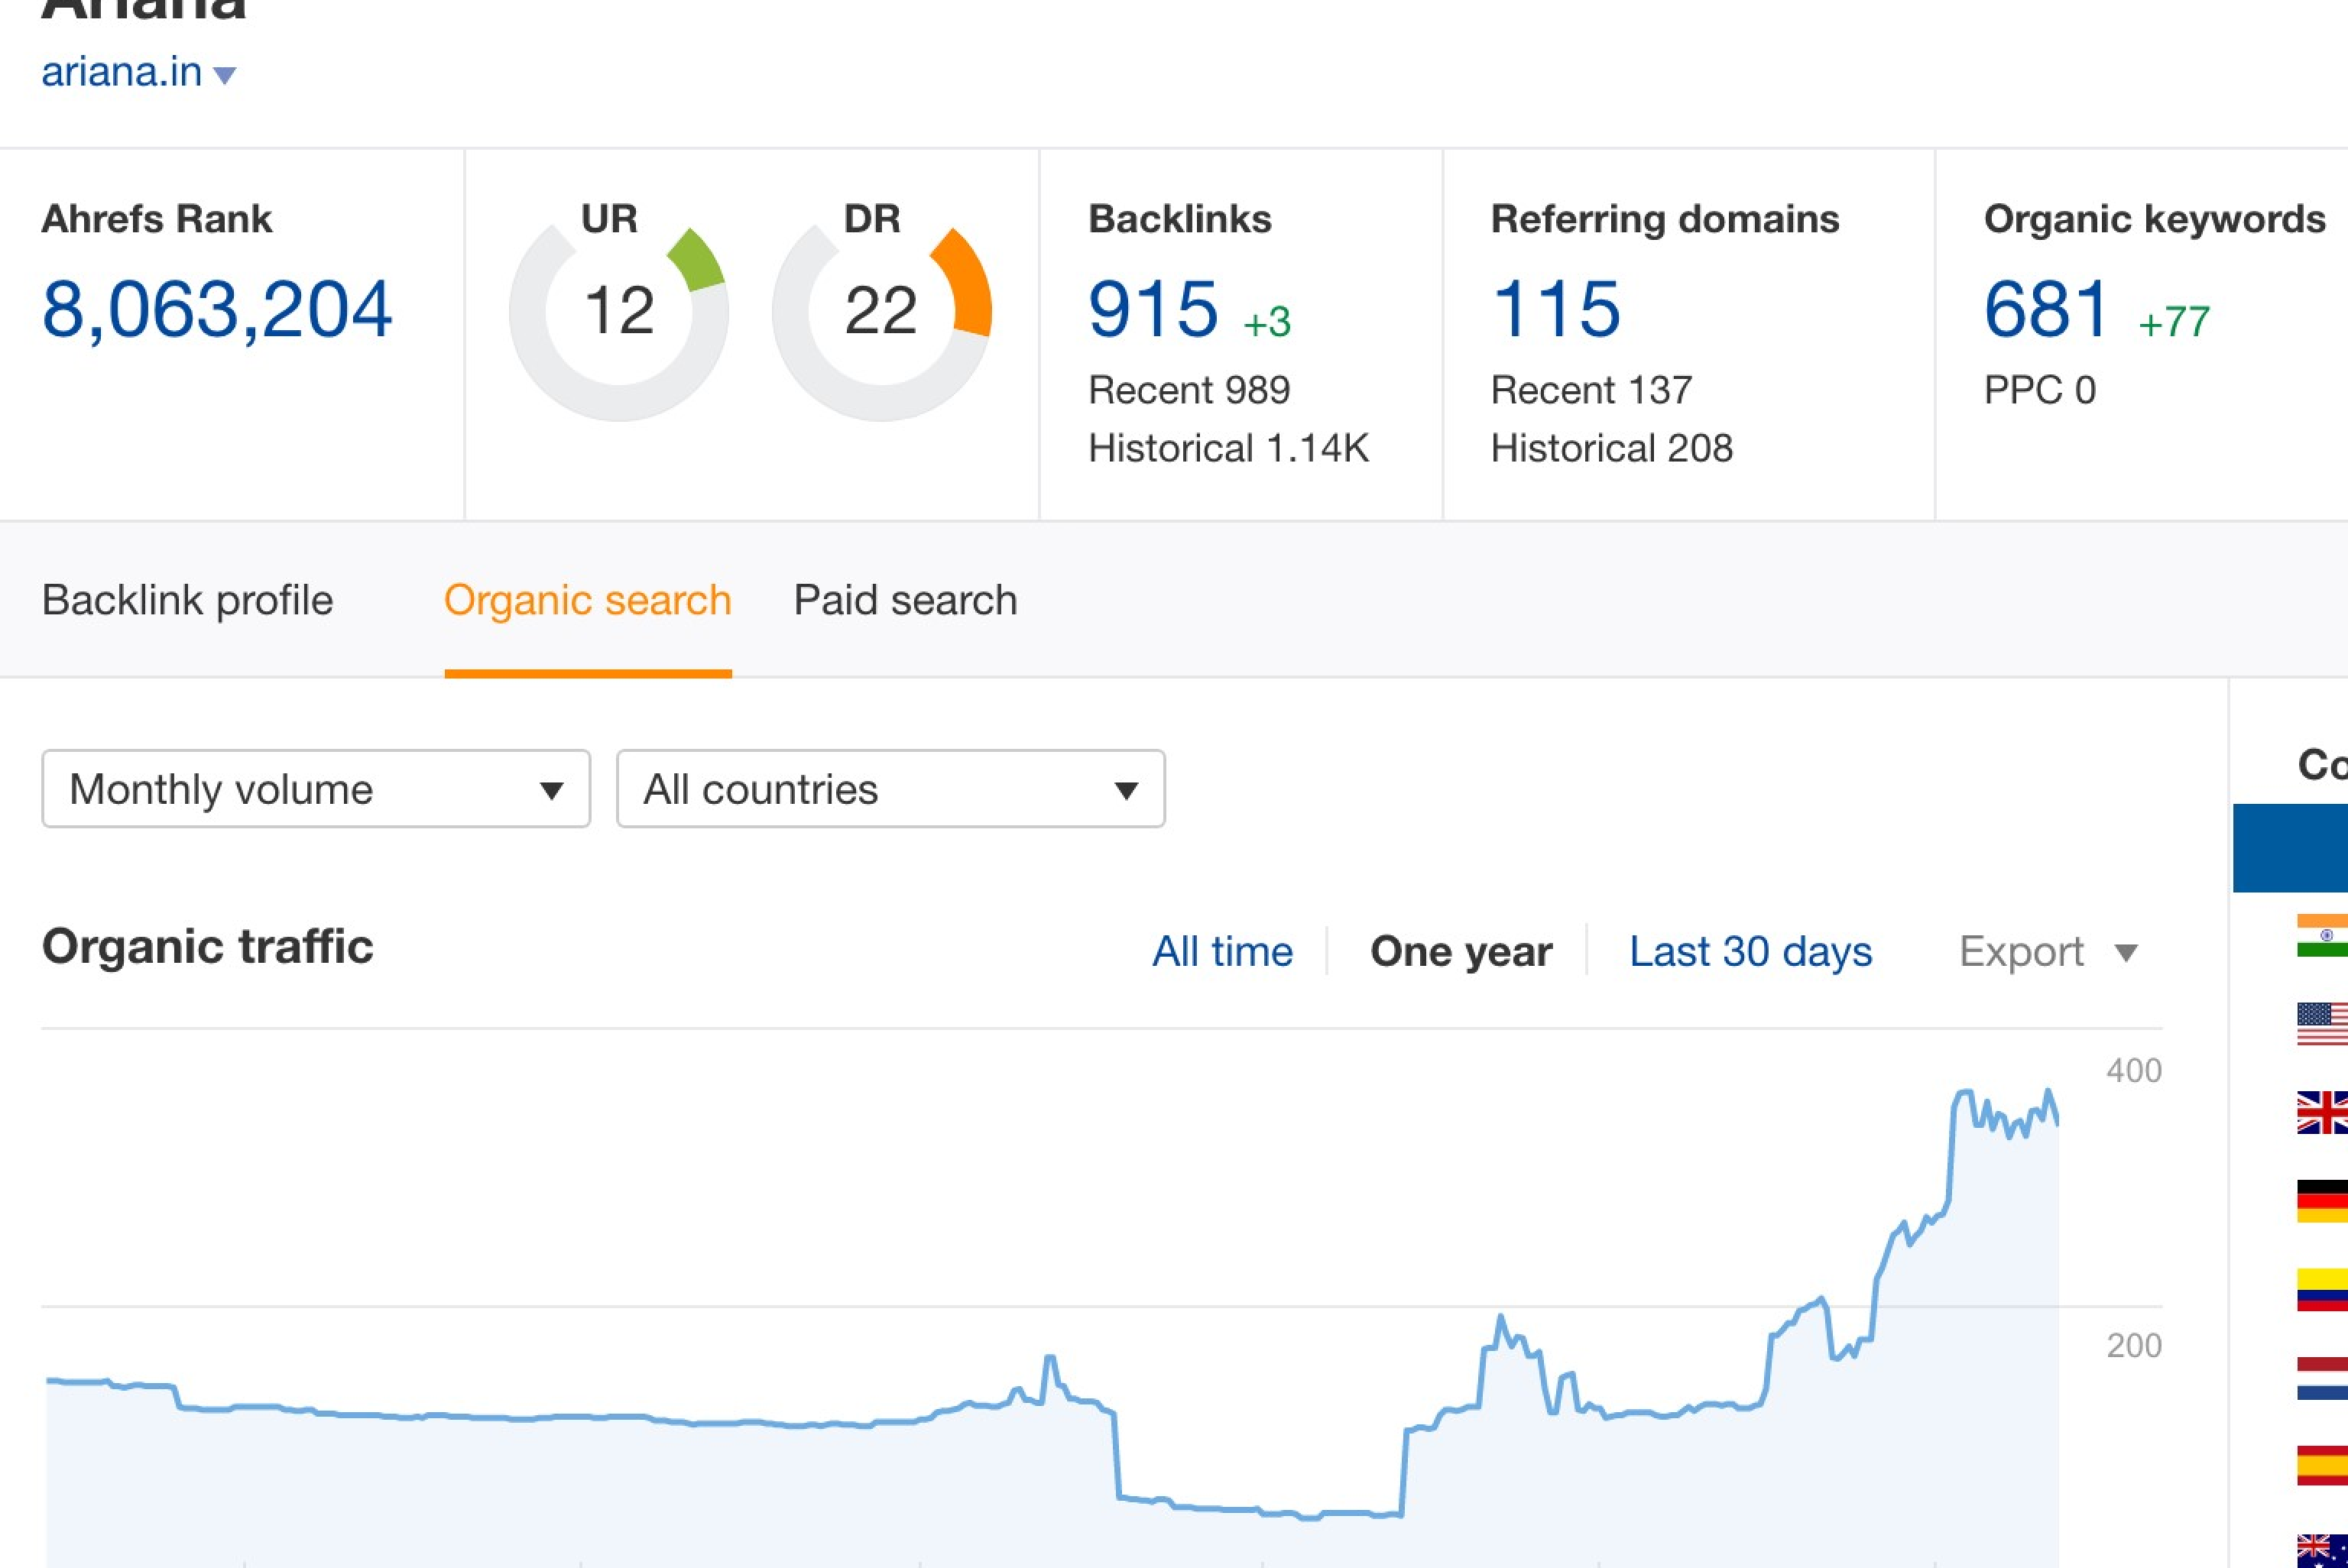Image resolution: width=2348 pixels, height=1568 pixels.
Task: Open the Monthly volume dropdown
Action: 316,789
